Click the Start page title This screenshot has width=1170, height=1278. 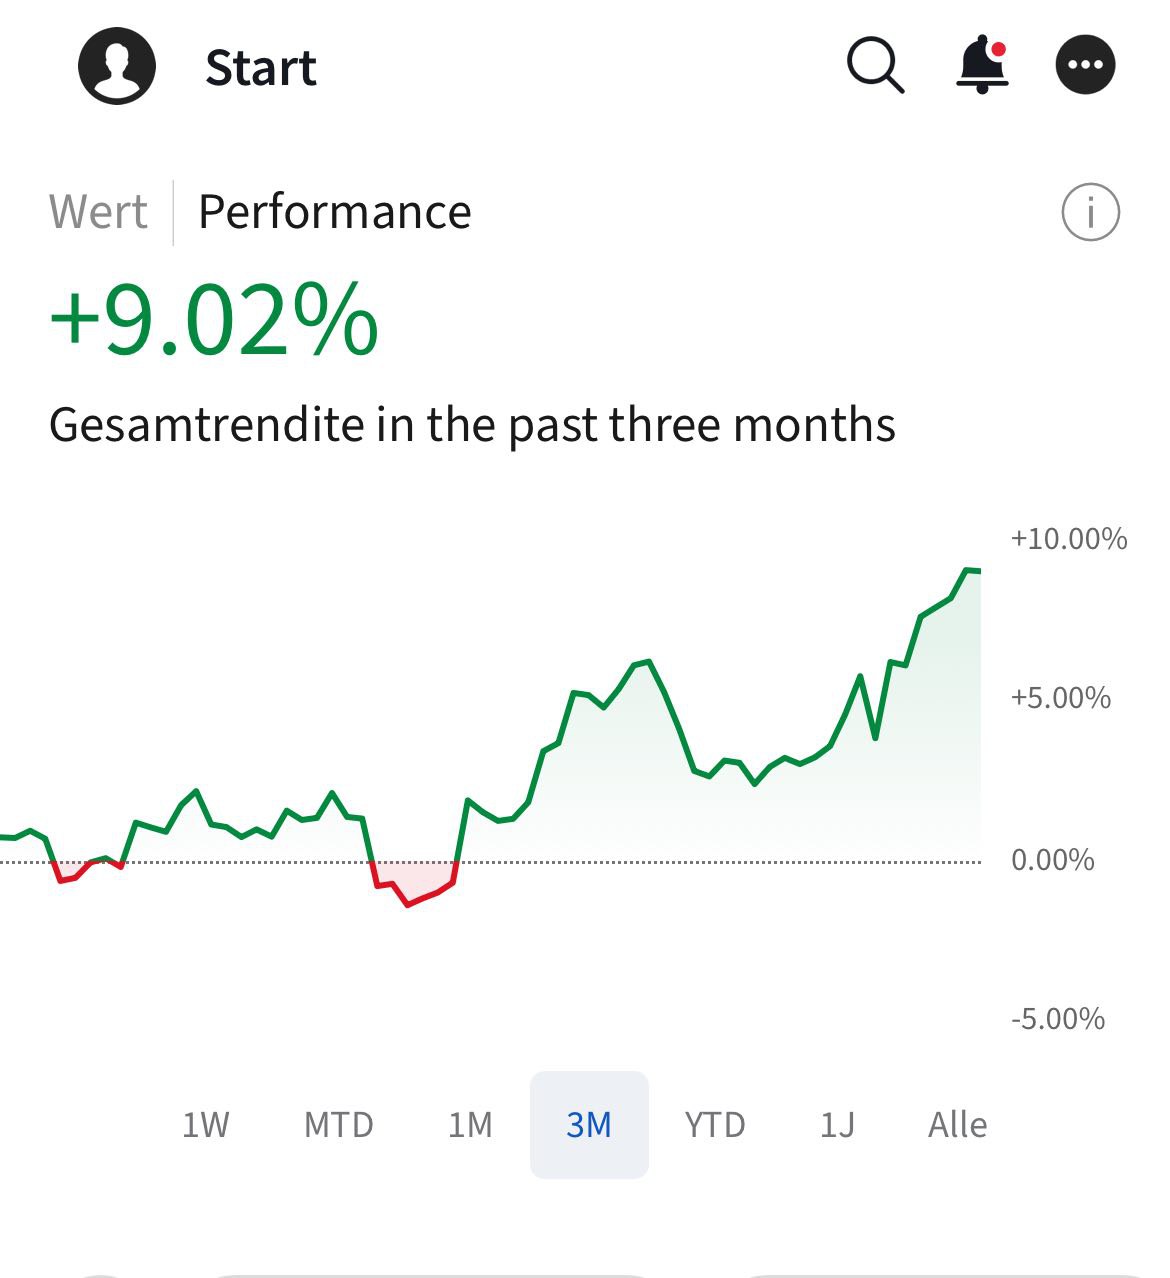(260, 68)
